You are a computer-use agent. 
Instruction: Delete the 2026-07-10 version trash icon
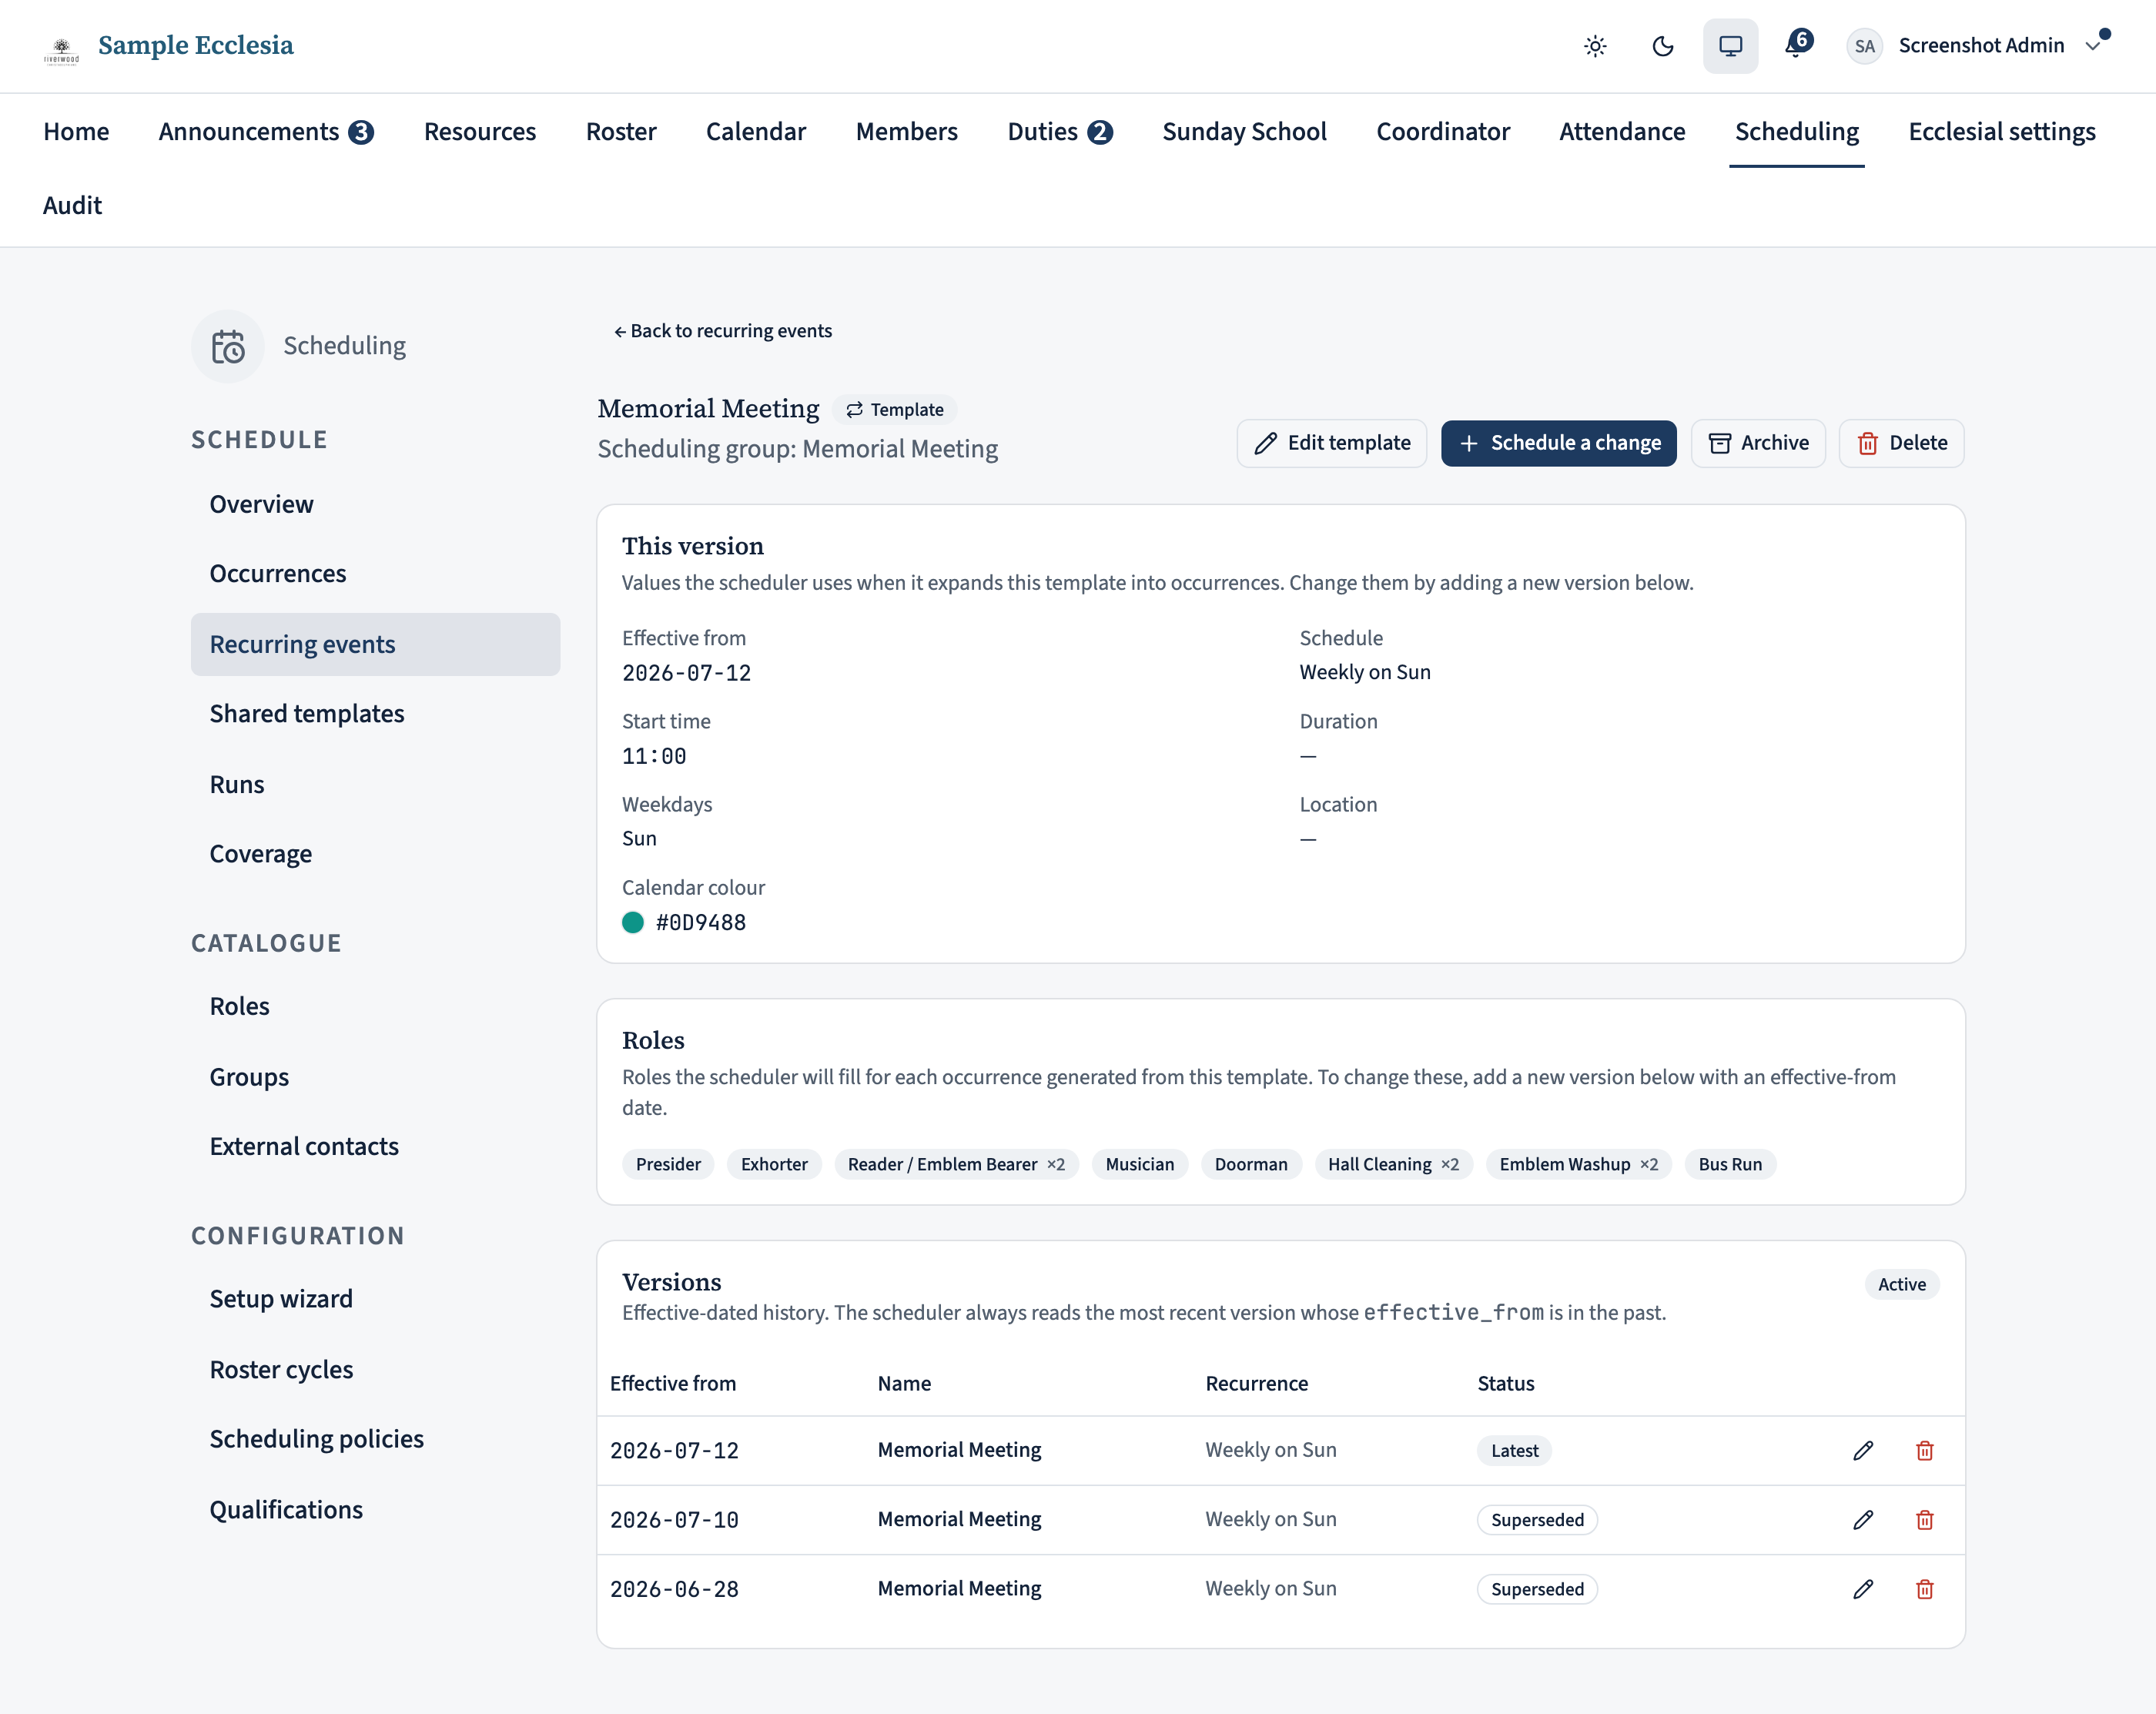coord(1924,1519)
